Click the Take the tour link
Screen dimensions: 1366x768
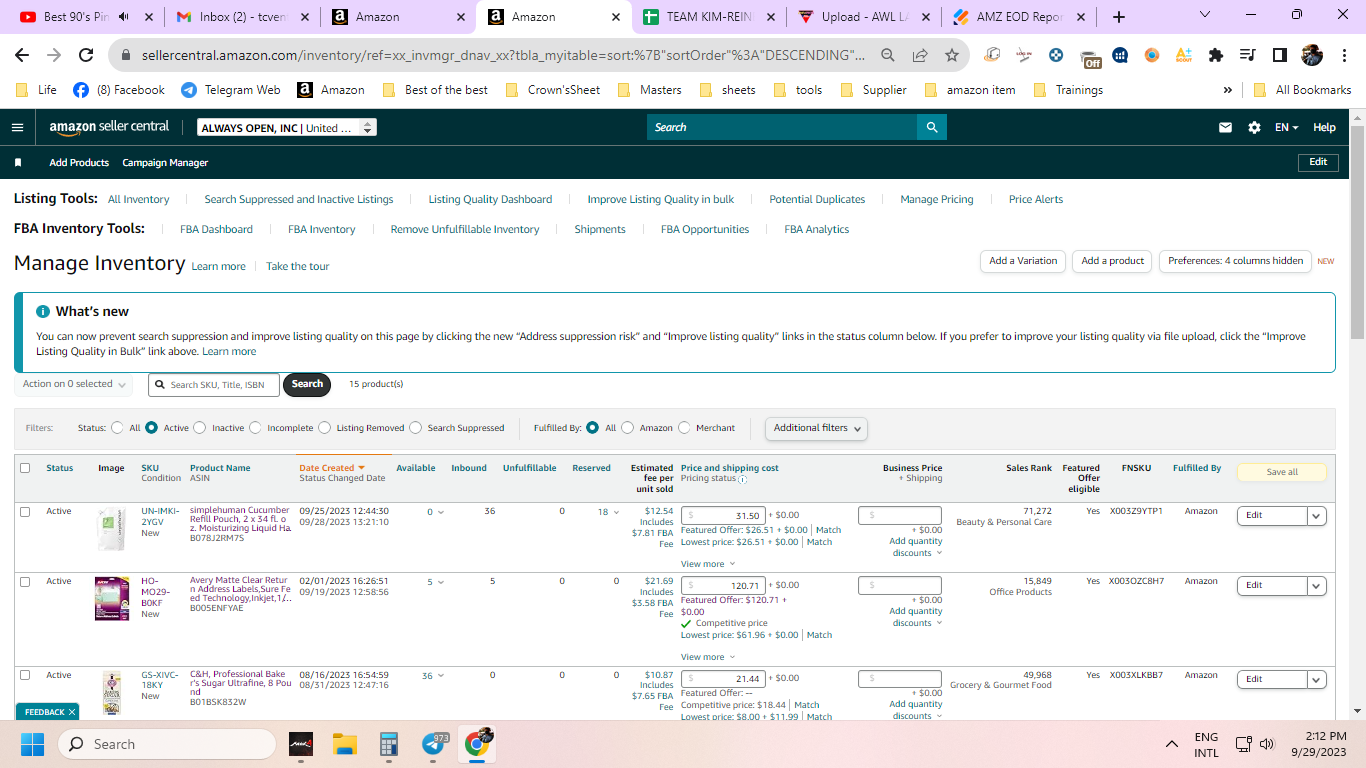coord(297,266)
